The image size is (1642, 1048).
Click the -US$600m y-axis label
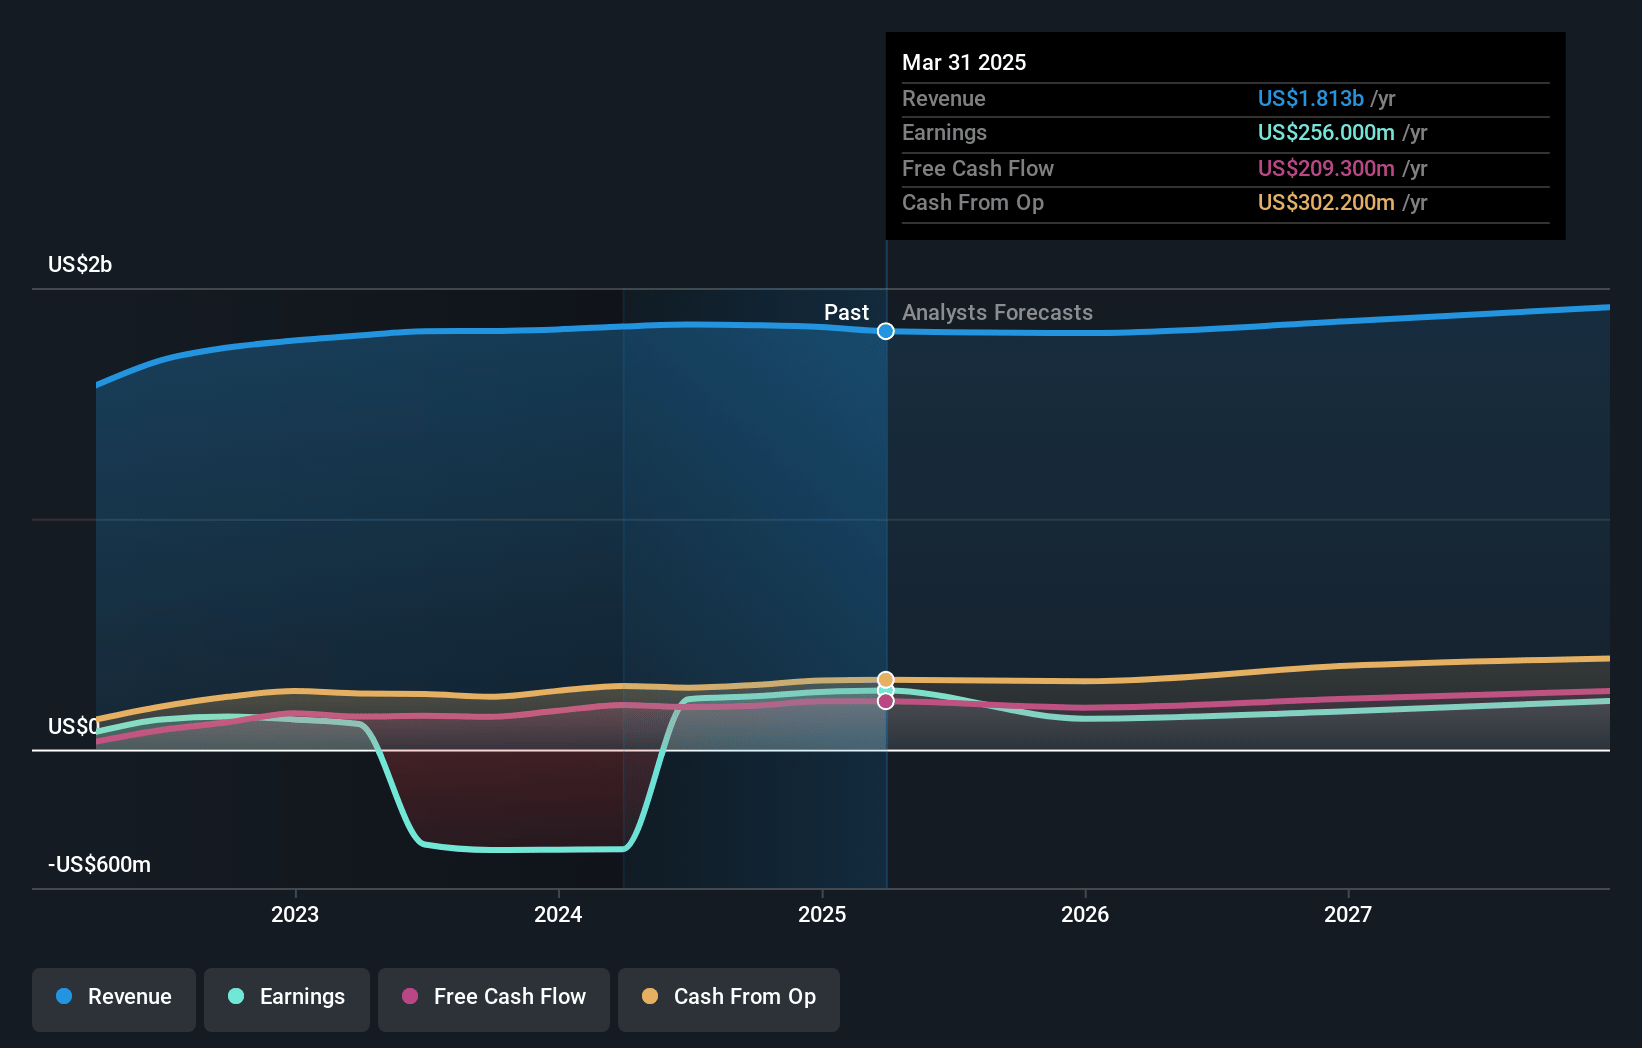99,864
